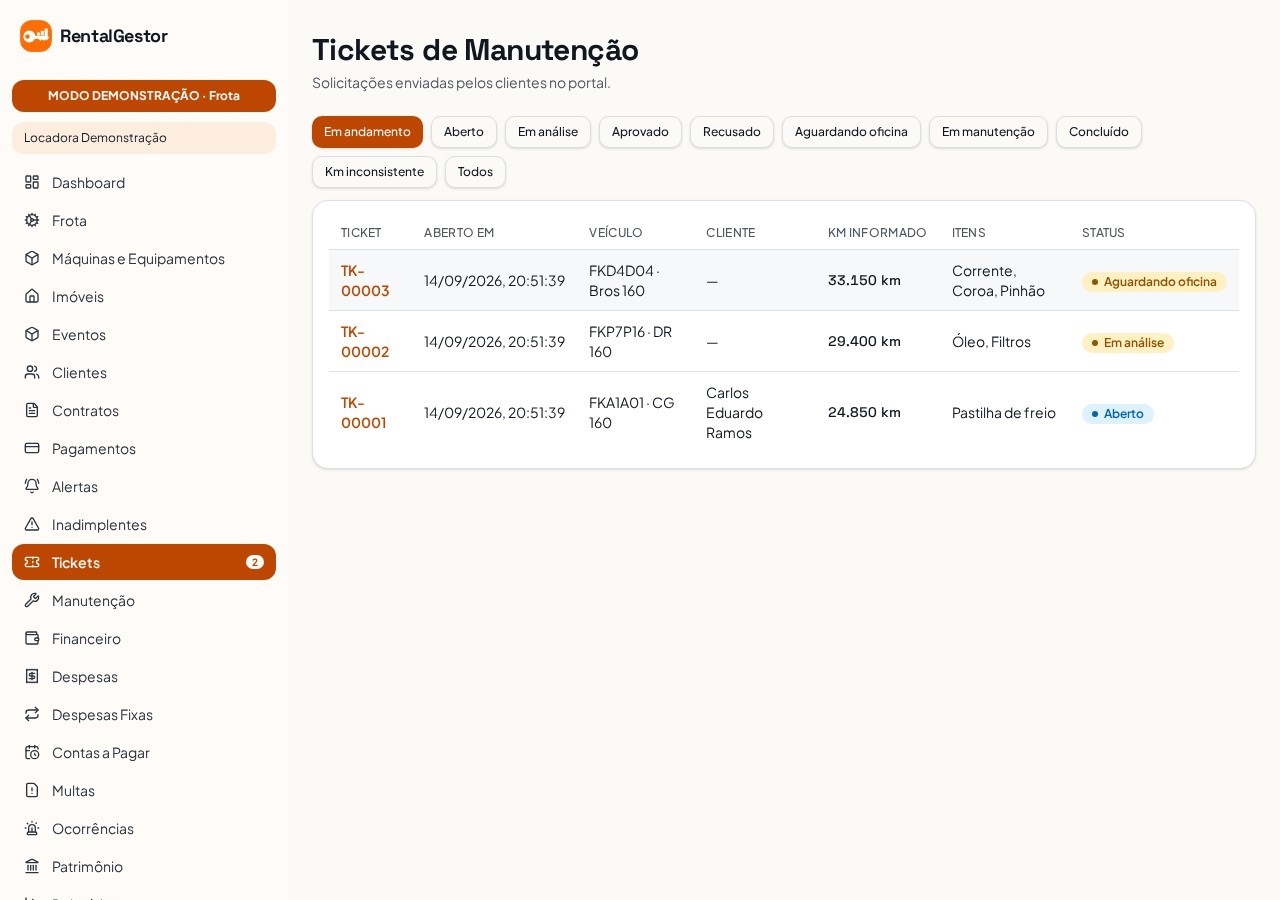The image size is (1280, 900).
Task: Select the Km inconsistente filter
Action: [x=374, y=172]
